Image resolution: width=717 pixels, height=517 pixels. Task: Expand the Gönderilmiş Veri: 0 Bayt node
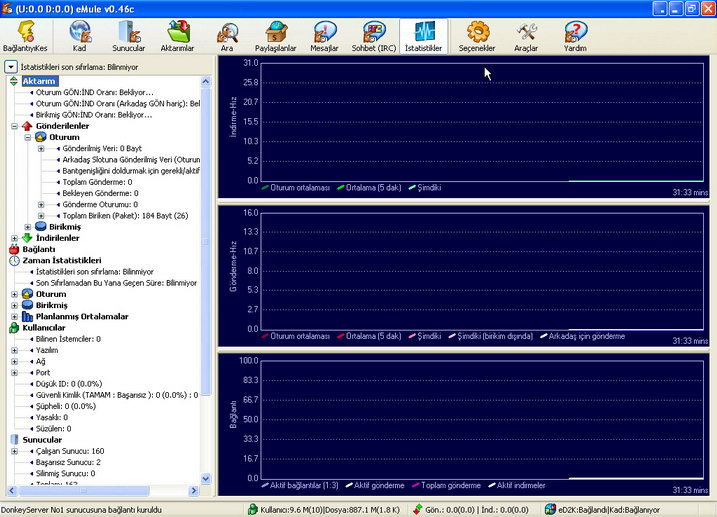tap(41, 149)
